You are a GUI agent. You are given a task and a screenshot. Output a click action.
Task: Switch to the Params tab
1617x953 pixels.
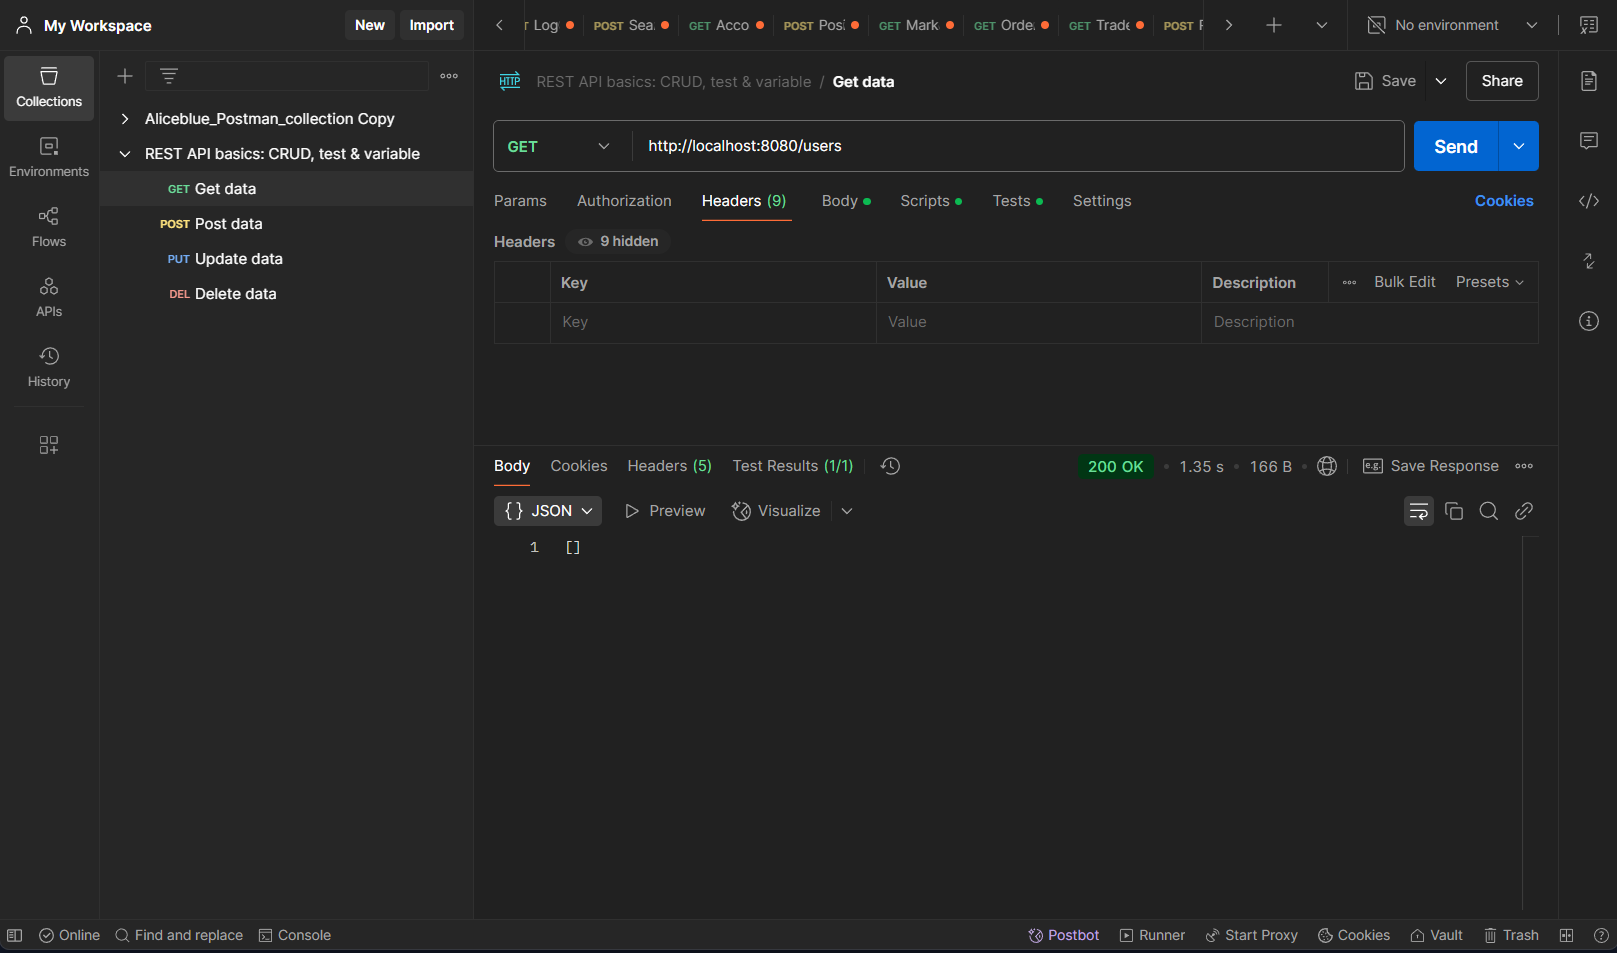[x=520, y=201]
